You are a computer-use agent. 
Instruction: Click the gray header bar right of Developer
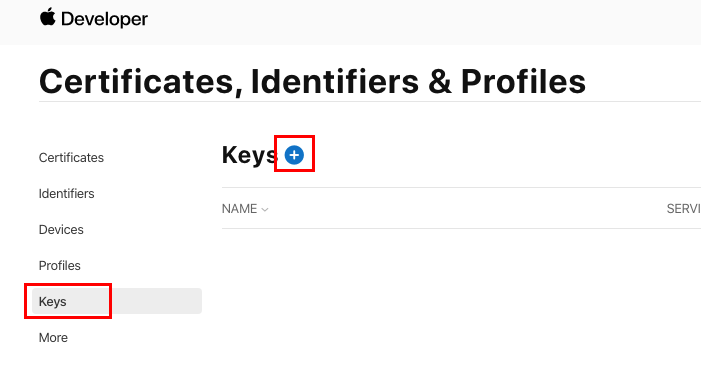pyautogui.click(x=425, y=21)
